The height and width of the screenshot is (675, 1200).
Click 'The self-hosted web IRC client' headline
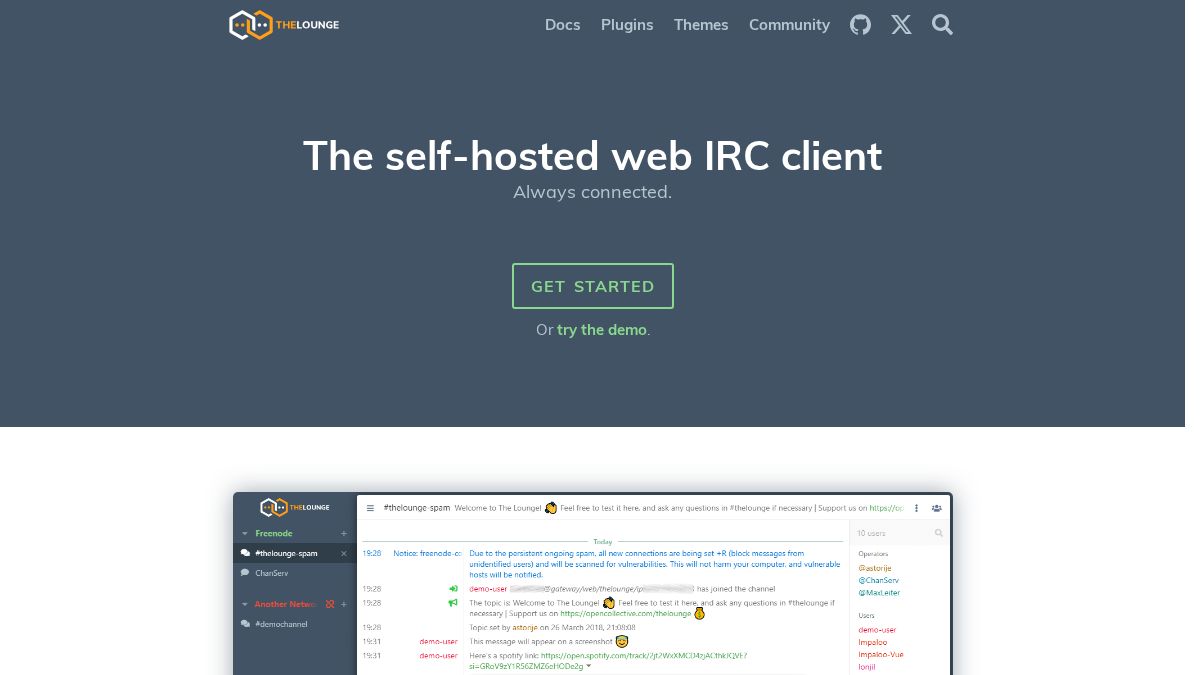tap(593, 156)
